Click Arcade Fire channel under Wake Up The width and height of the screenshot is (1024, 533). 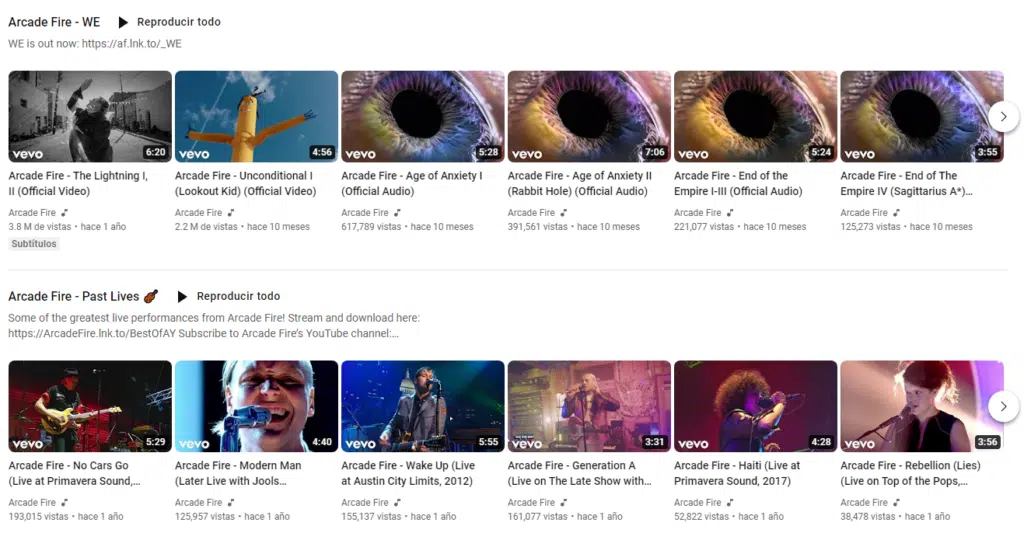365,503
